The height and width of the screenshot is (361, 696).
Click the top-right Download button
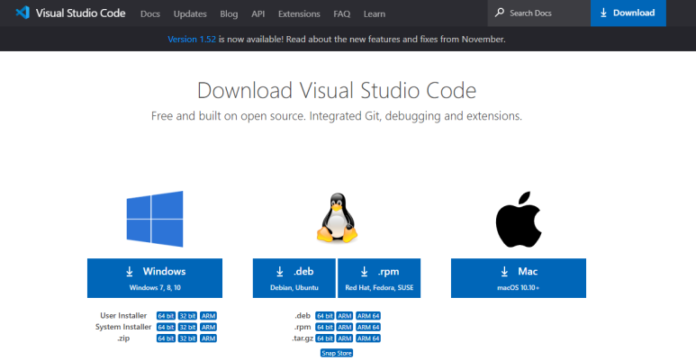click(x=628, y=13)
